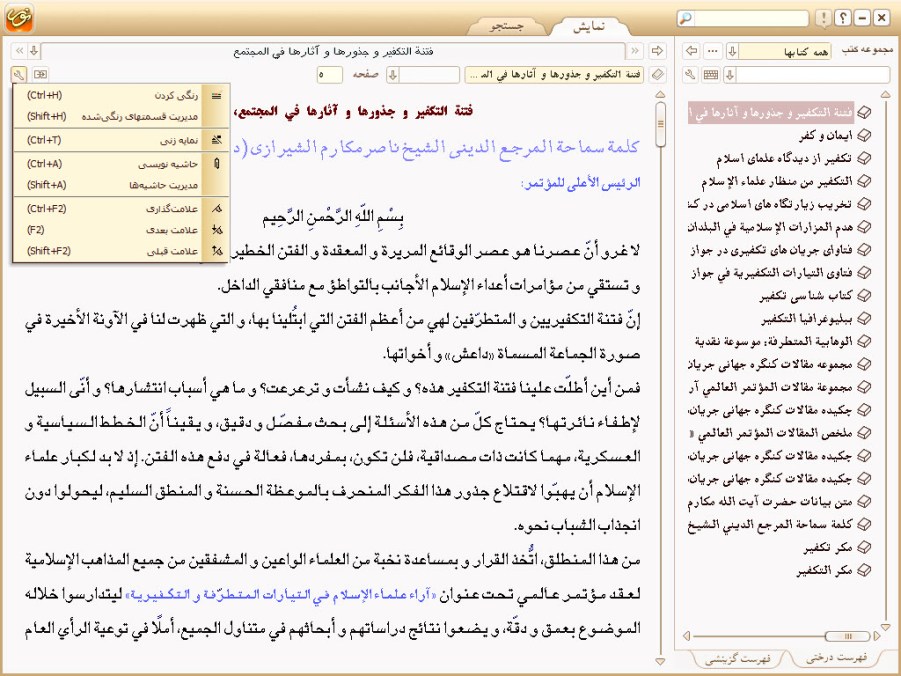Click the icon next to the text pane wrench

point(40,74)
